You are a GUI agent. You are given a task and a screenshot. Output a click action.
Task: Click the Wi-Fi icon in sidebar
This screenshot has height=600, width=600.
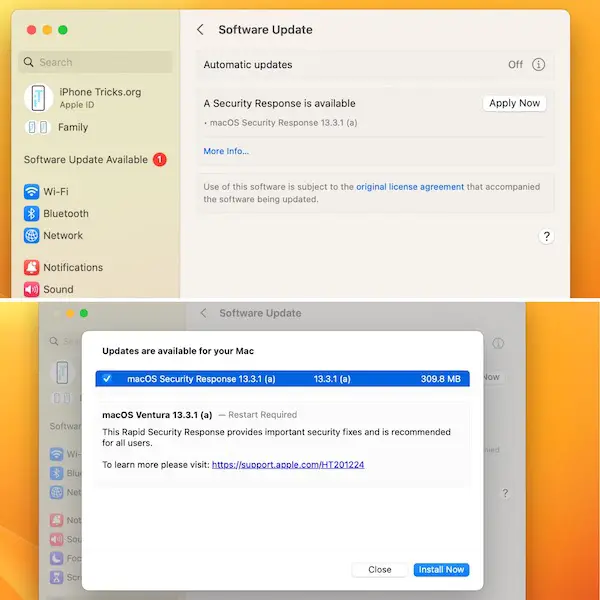32,191
